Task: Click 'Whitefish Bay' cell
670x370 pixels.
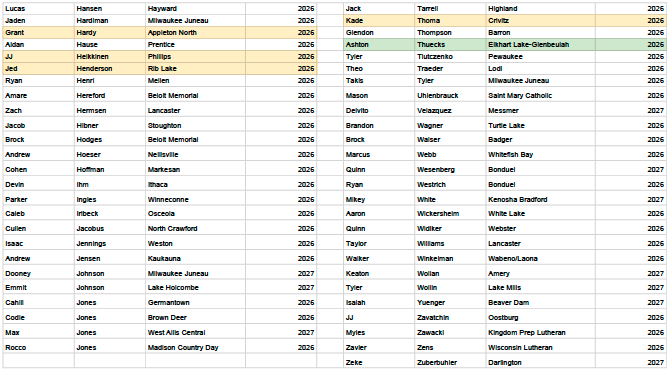Action: point(541,154)
